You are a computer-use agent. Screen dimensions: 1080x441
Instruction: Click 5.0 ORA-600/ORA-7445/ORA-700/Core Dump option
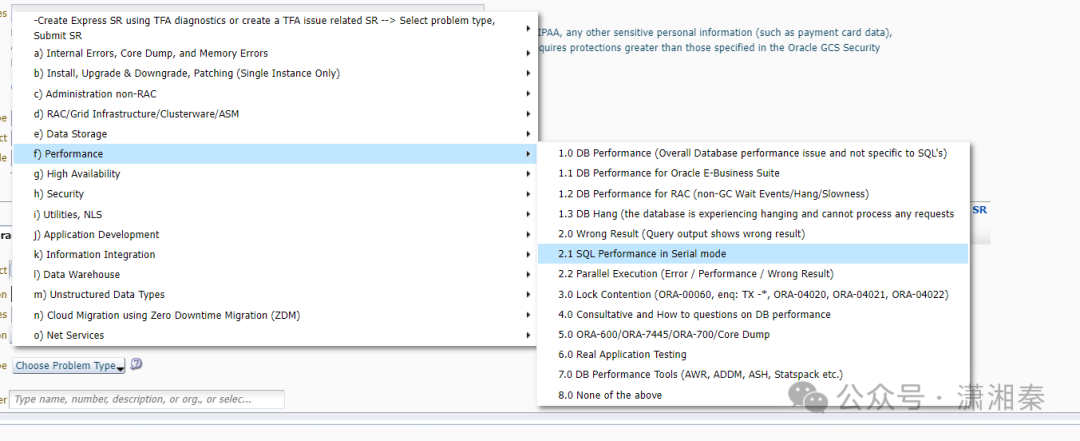click(x=664, y=334)
